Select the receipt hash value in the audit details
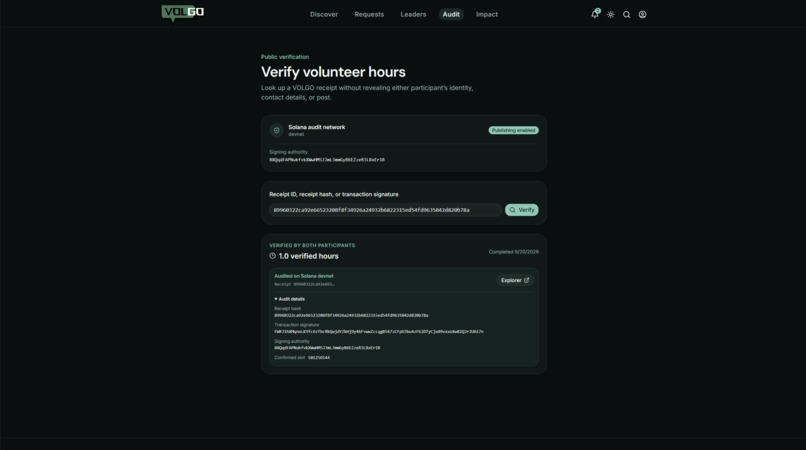The width and height of the screenshot is (806, 450). click(x=351, y=315)
